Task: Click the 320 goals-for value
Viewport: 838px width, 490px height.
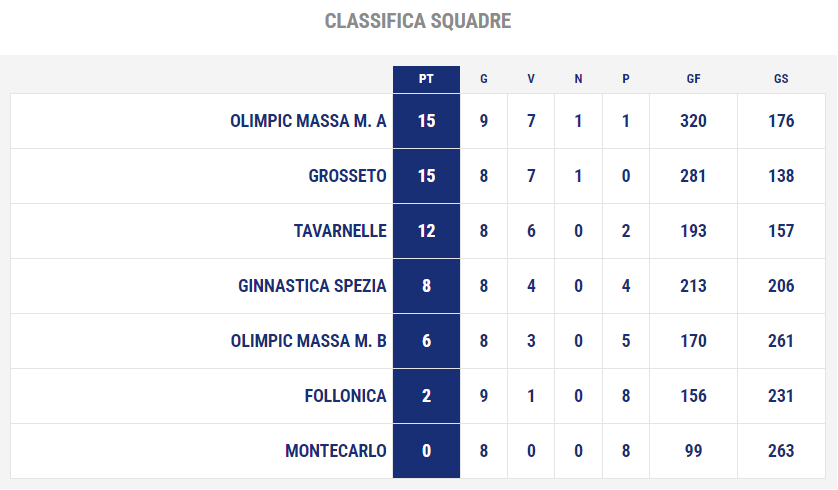Action: click(x=693, y=121)
